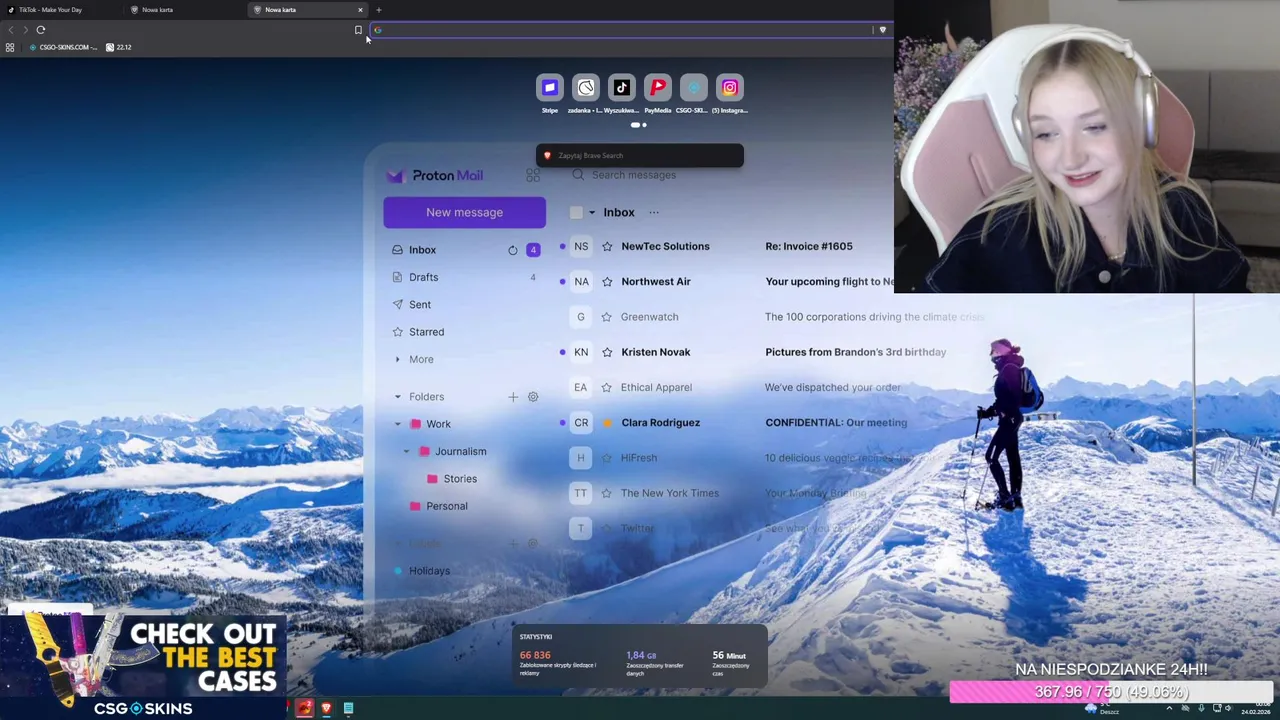Open the 22.12 bookmark
This screenshot has height=720, width=1280.
(x=119, y=47)
